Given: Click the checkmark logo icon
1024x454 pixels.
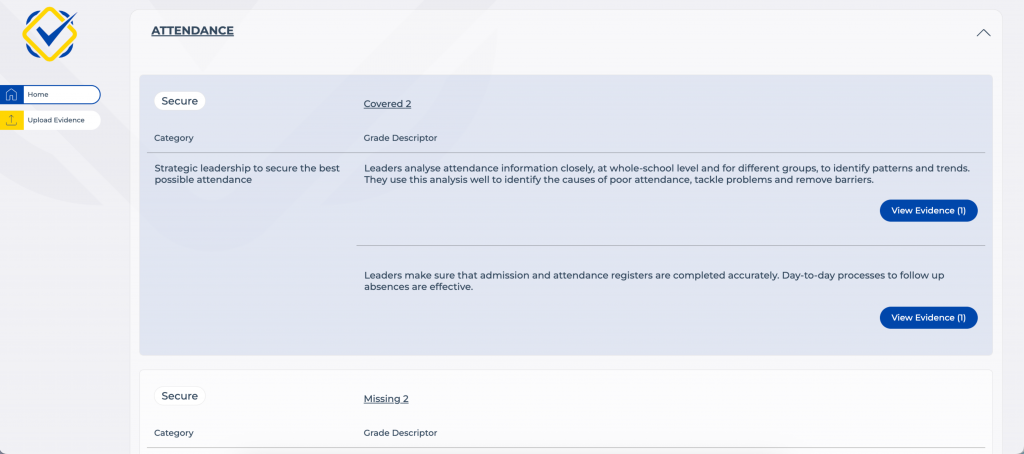Looking at the screenshot, I should 49,34.
